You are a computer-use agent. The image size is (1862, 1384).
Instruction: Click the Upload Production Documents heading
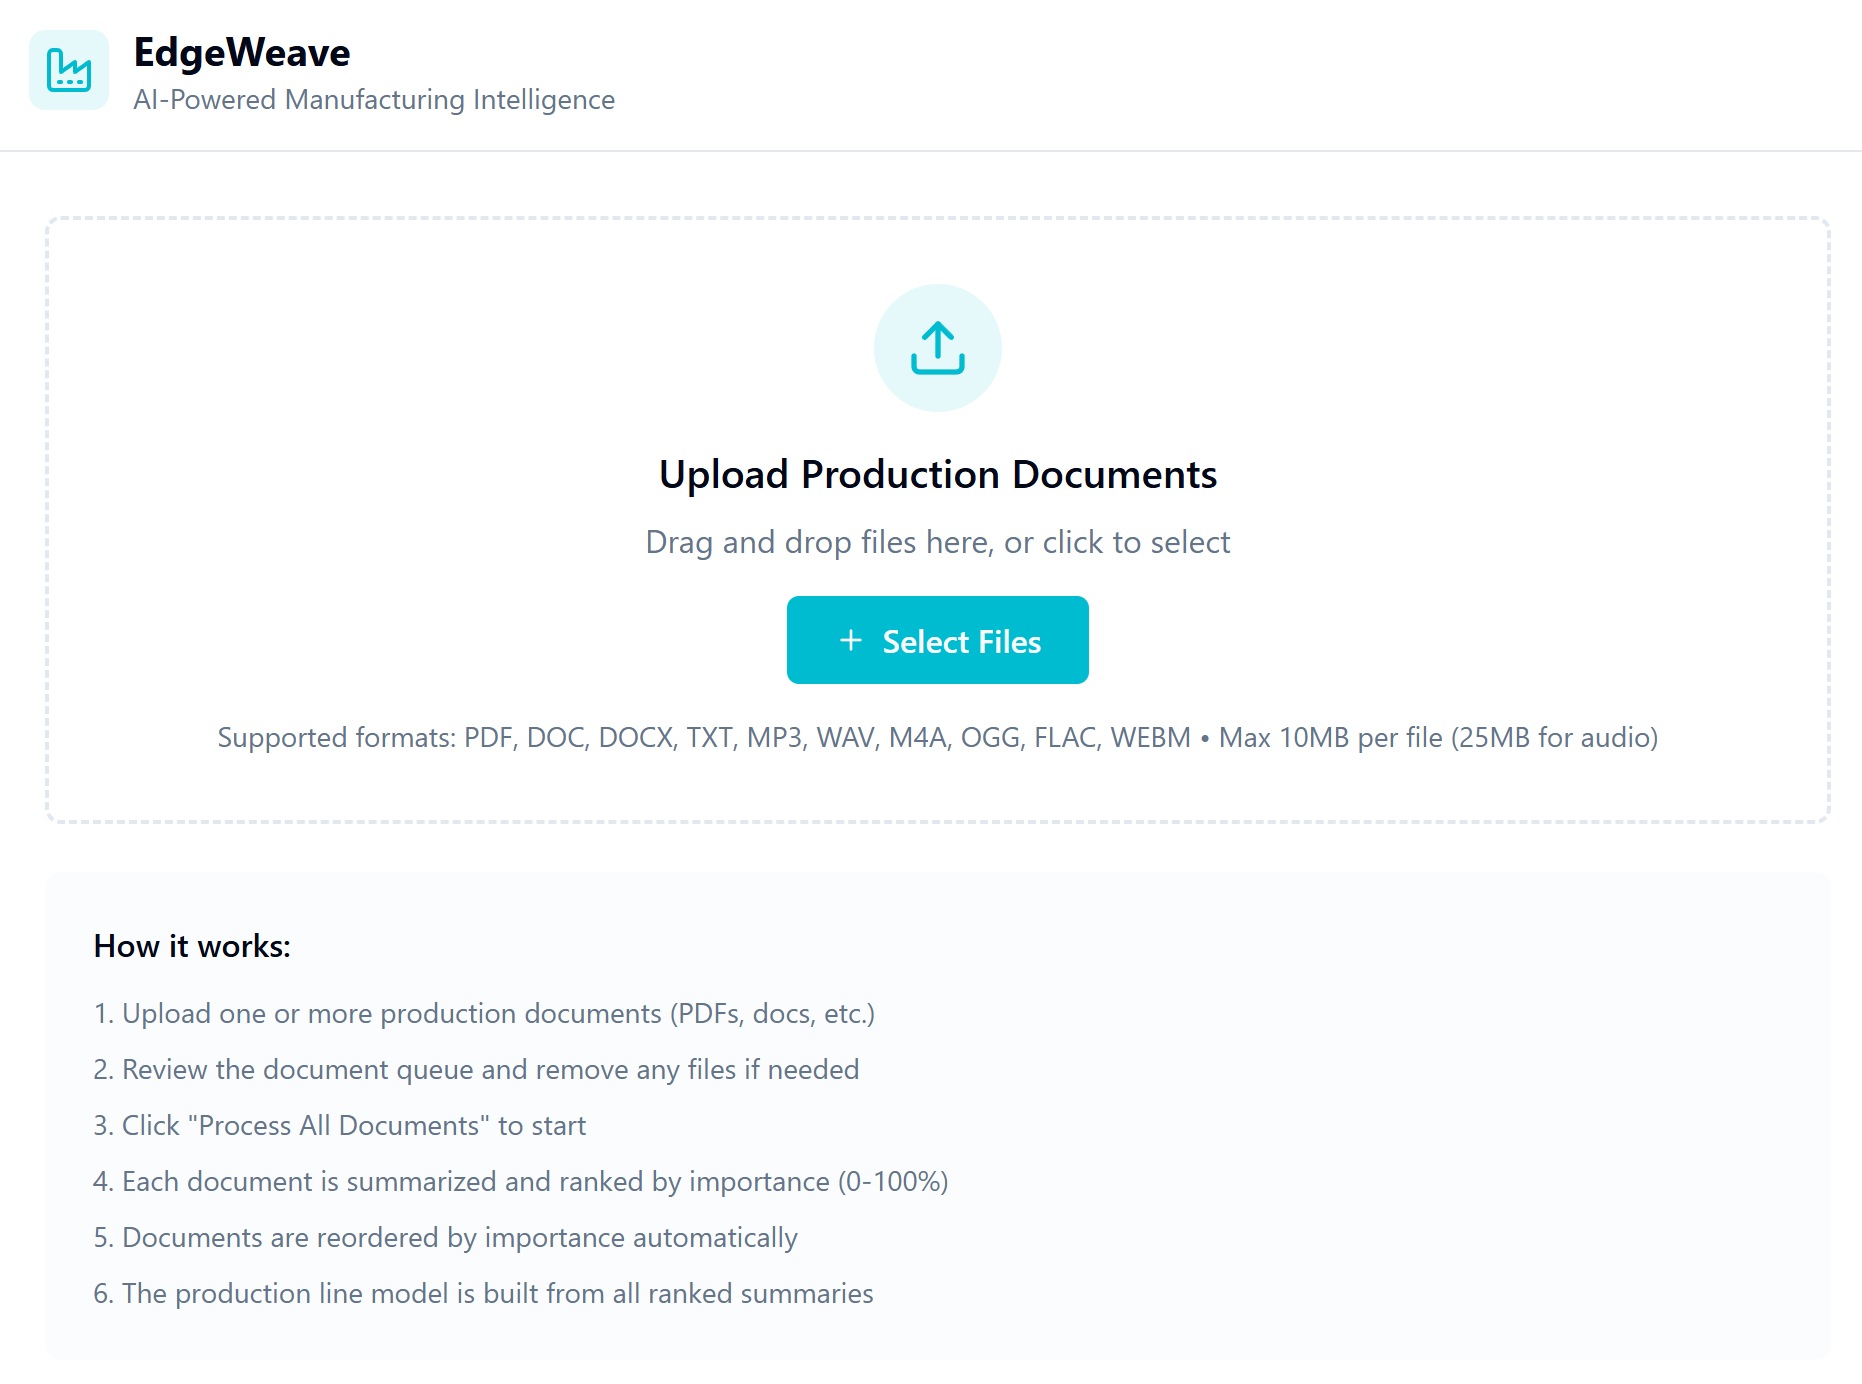pyautogui.click(x=938, y=474)
